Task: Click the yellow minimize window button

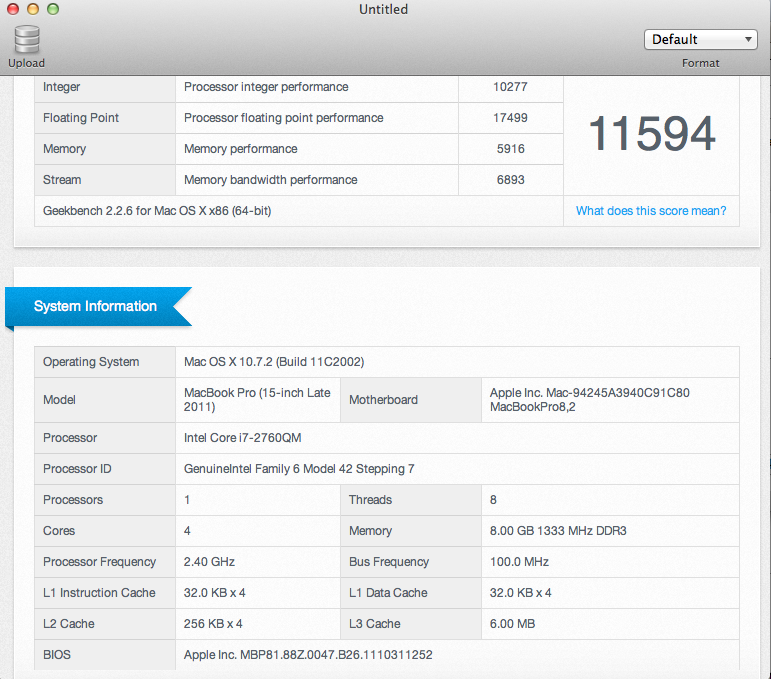Action: click(x=33, y=9)
